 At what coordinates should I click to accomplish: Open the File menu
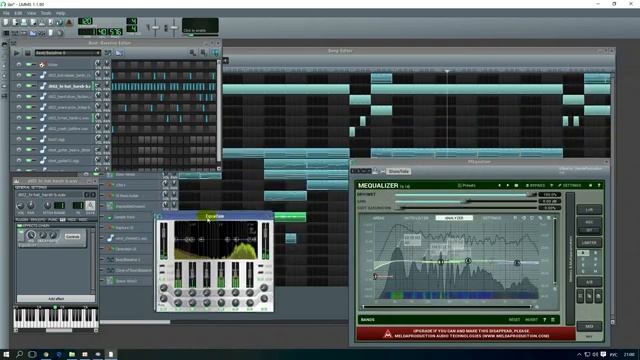point(6,13)
